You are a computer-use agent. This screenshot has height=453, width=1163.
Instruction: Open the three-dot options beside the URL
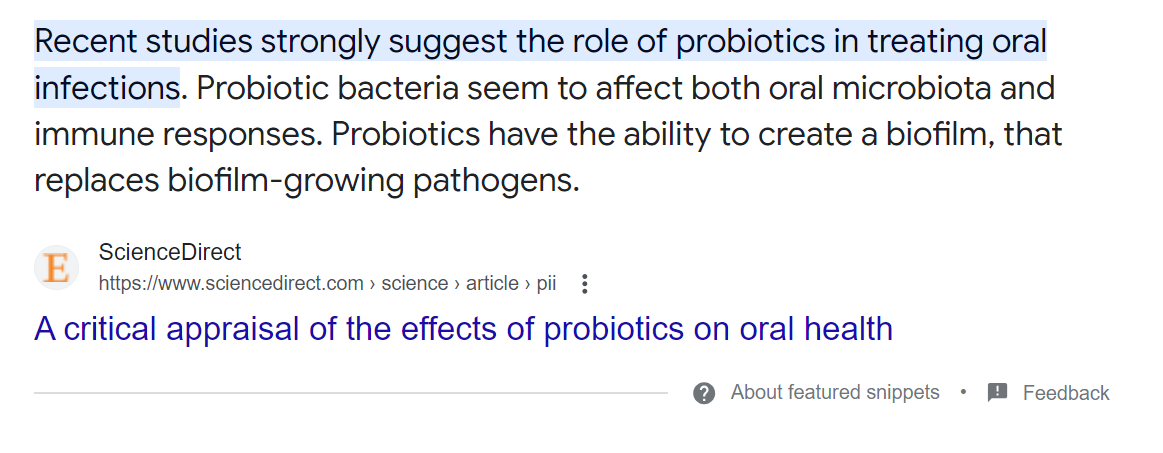coord(585,284)
